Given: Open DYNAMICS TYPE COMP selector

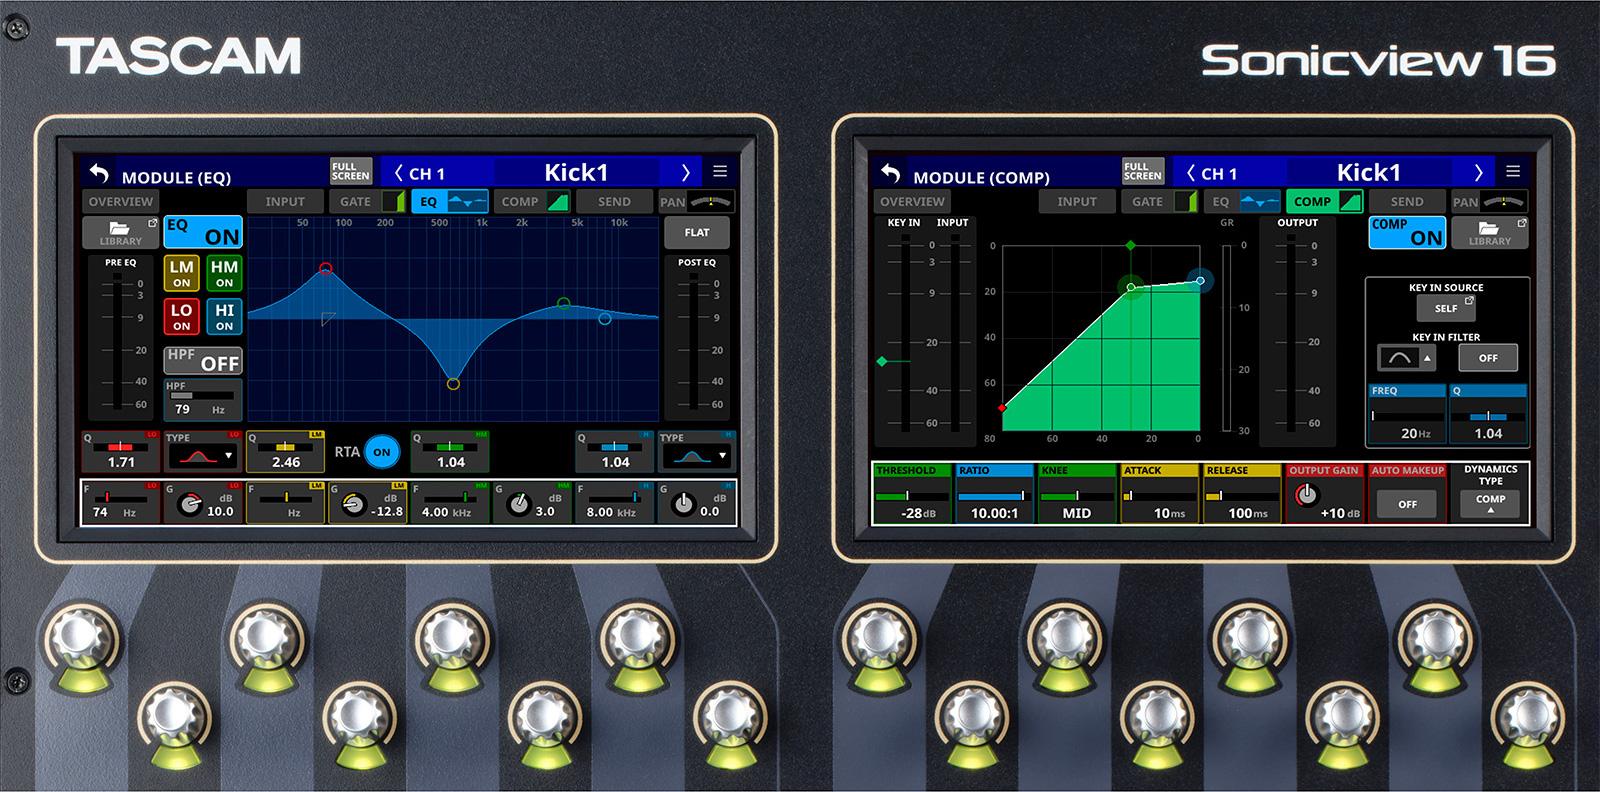Looking at the screenshot, I should 1490,503.
